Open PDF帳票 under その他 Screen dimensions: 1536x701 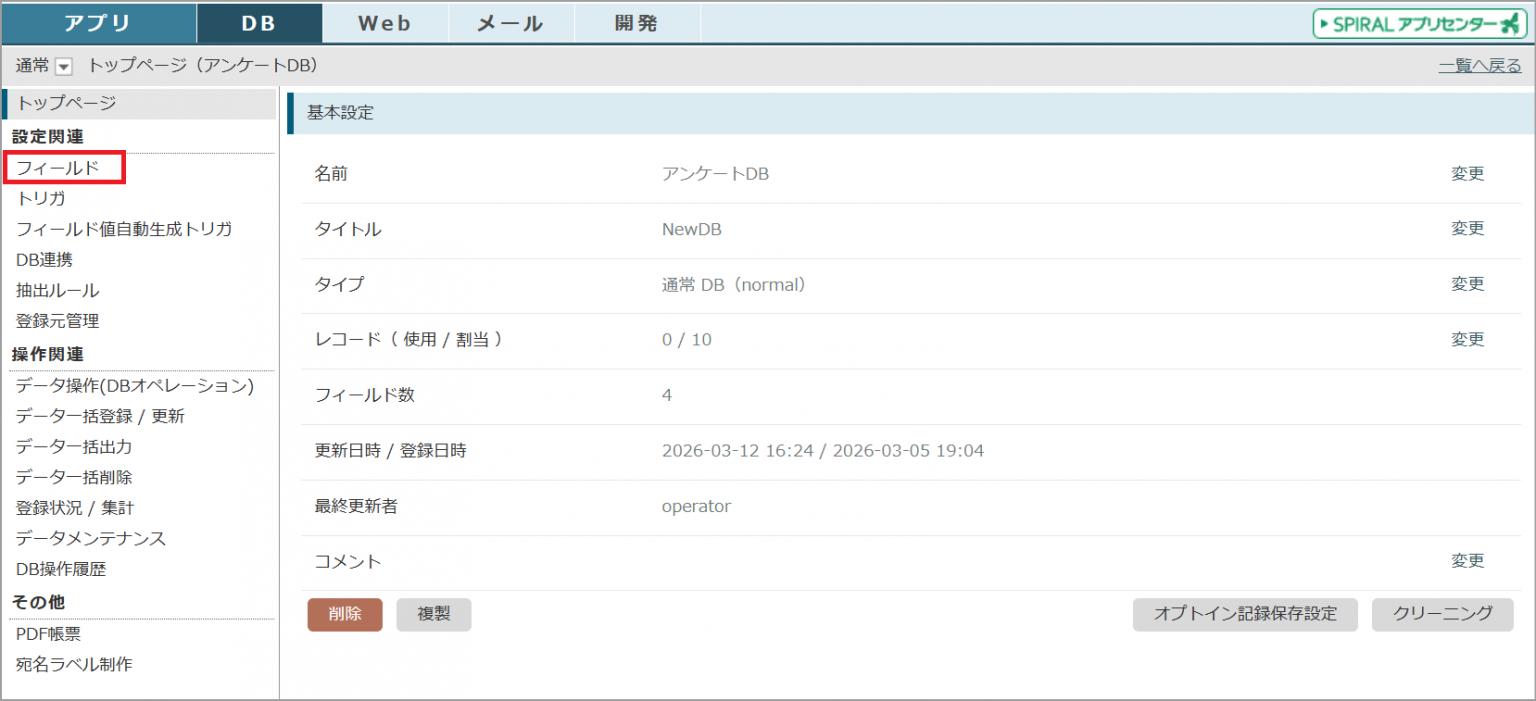(48, 634)
